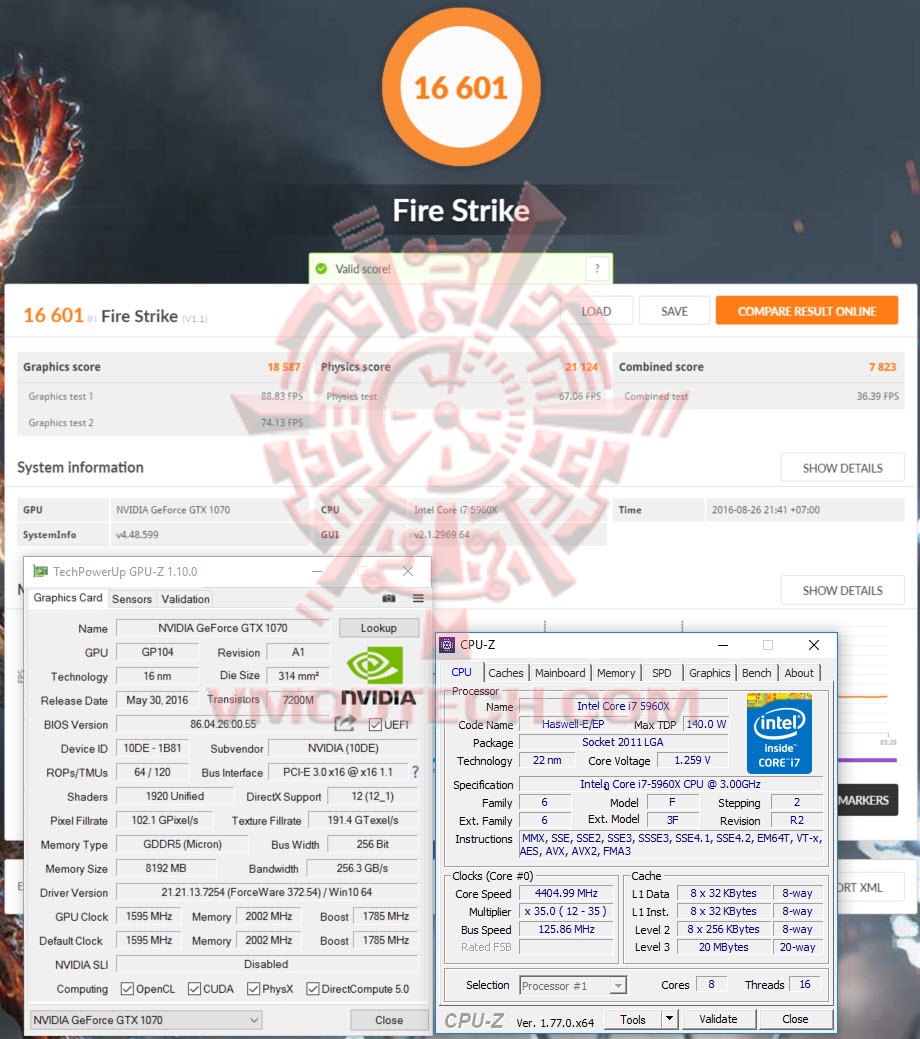Click COMPARE RESULT ONLINE button
The width and height of the screenshot is (920, 1039).
807,311
